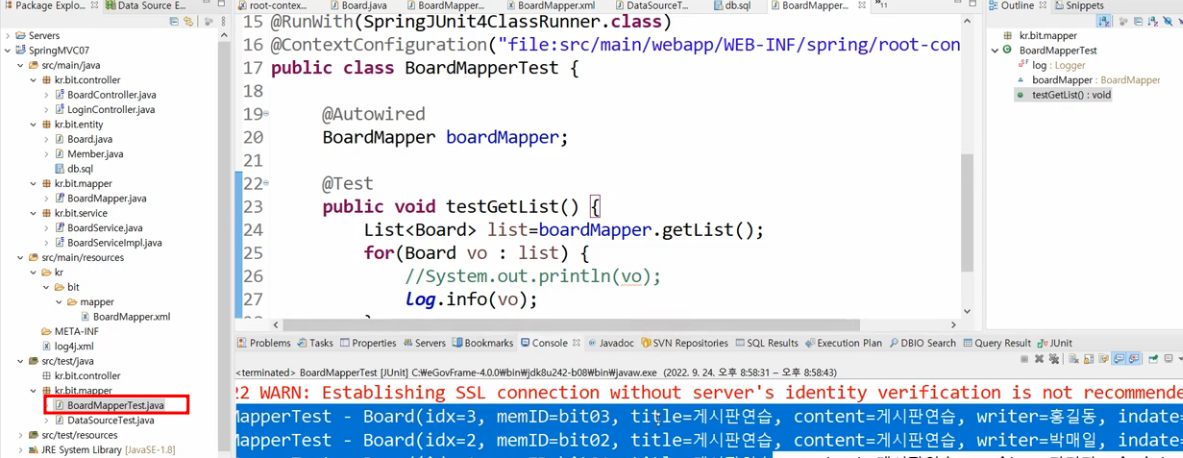This screenshot has width=1183, height=458.
Task: Open Console view dropdown arrow
Action: pos(1180,359)
